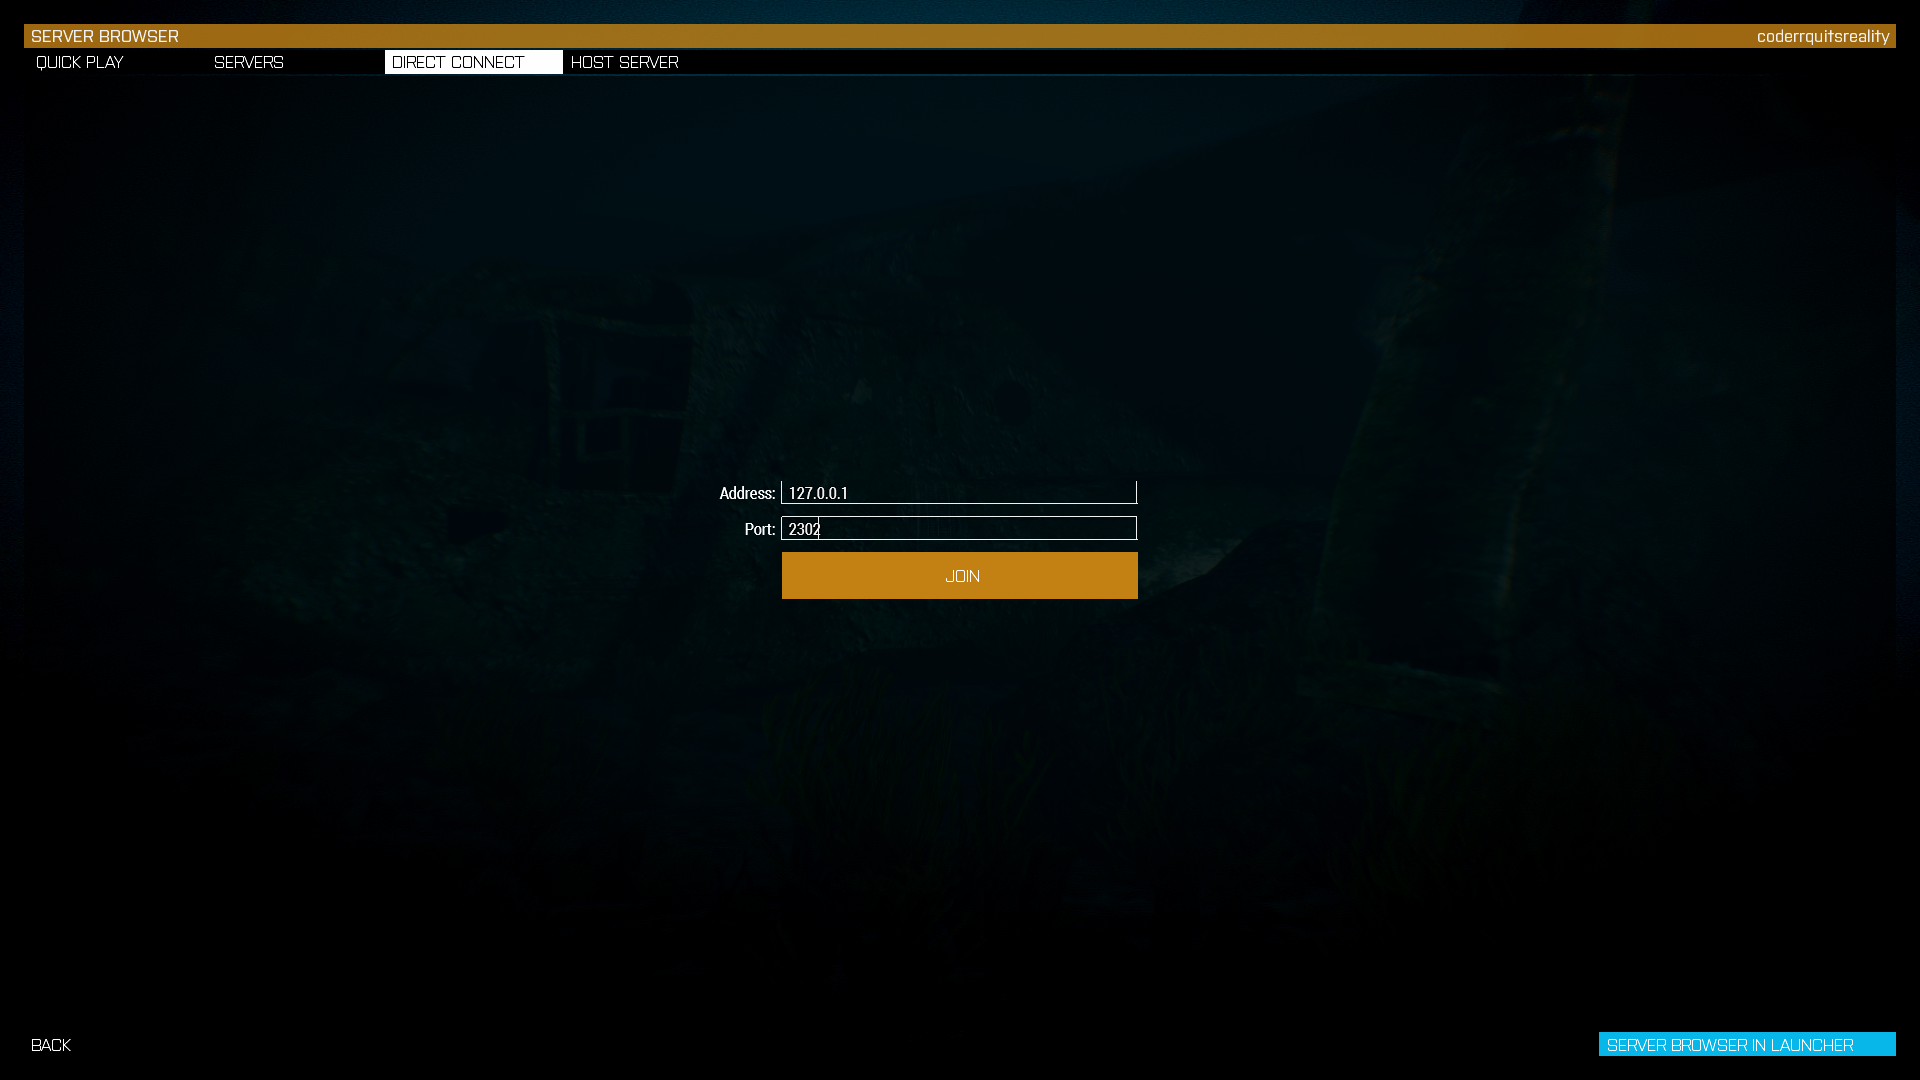Hit the orange Join button

point(960,575)
